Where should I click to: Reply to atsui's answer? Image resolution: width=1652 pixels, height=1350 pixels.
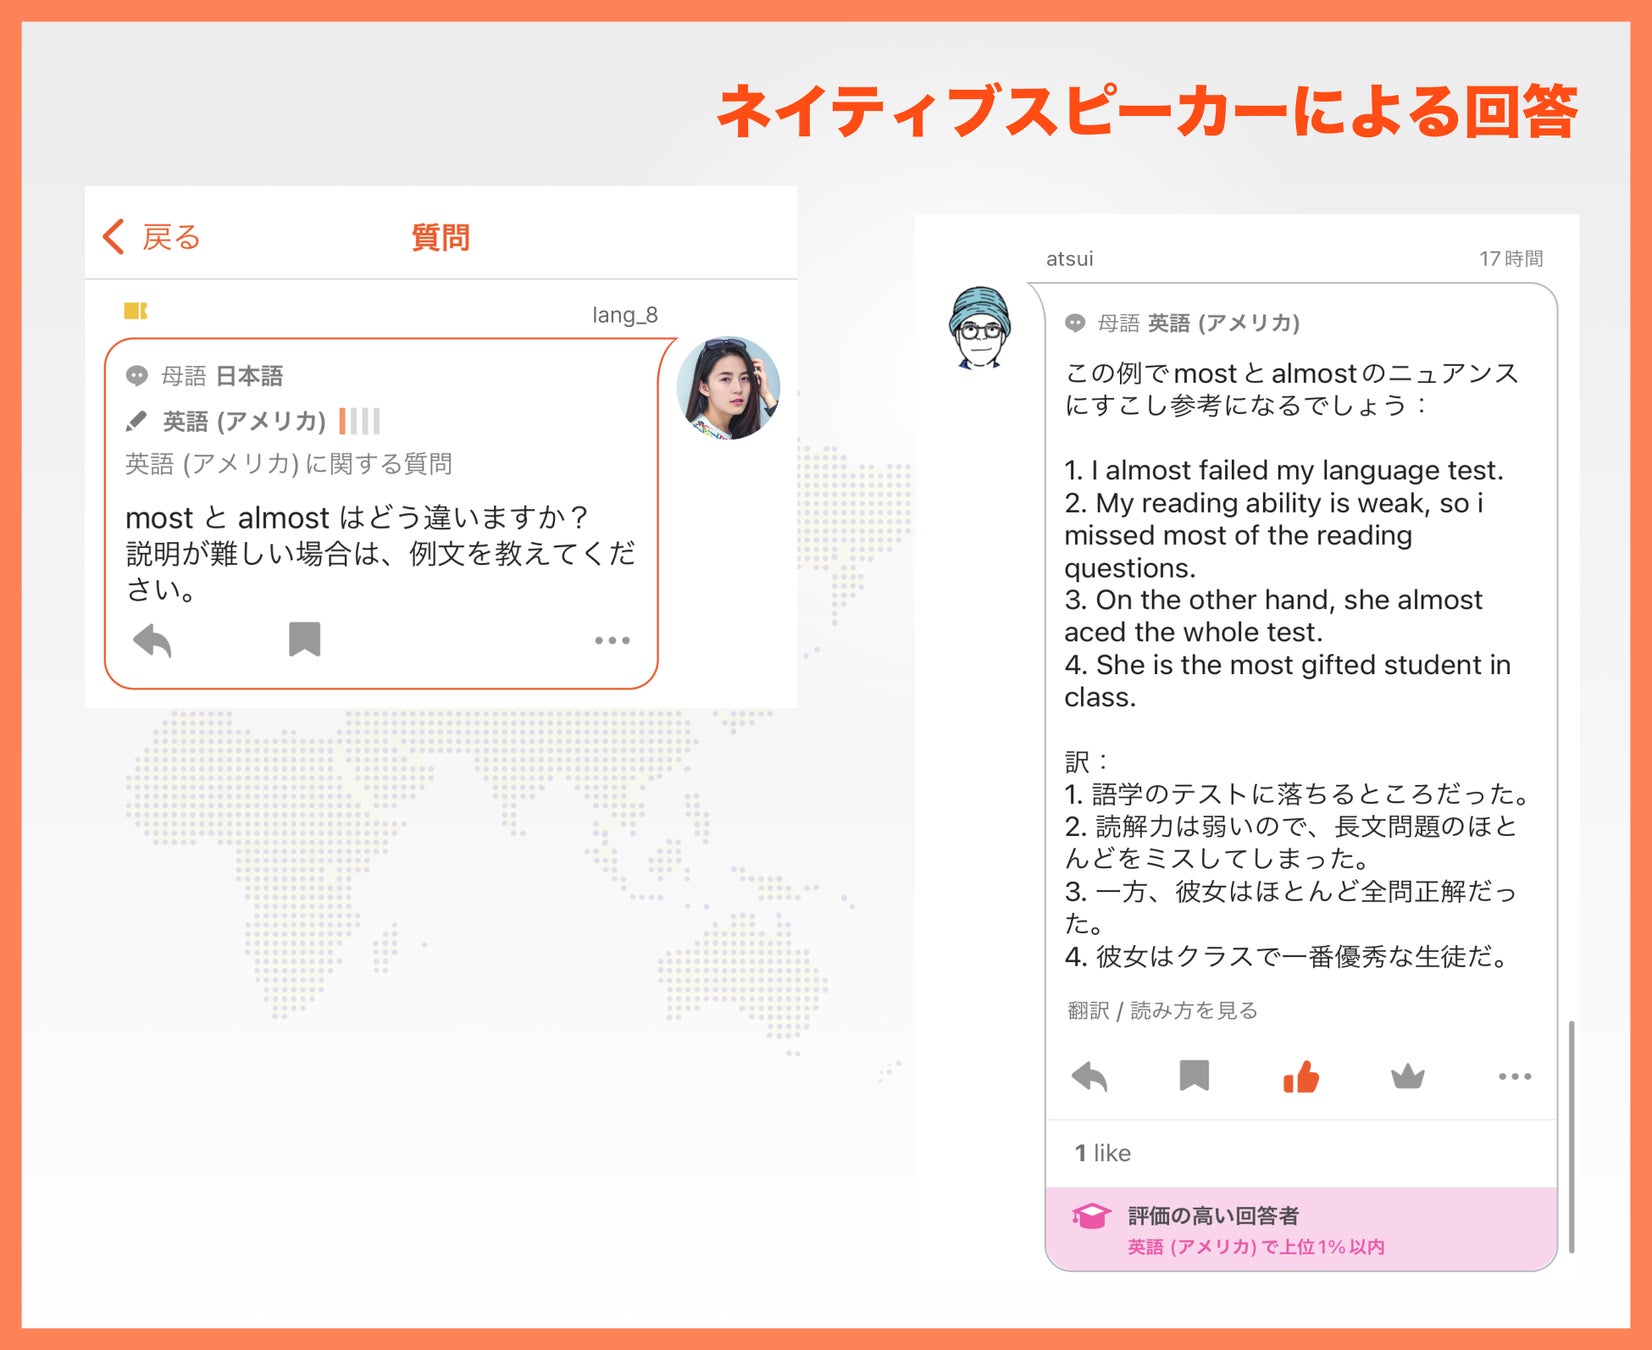click(x=1089, y=1076)
